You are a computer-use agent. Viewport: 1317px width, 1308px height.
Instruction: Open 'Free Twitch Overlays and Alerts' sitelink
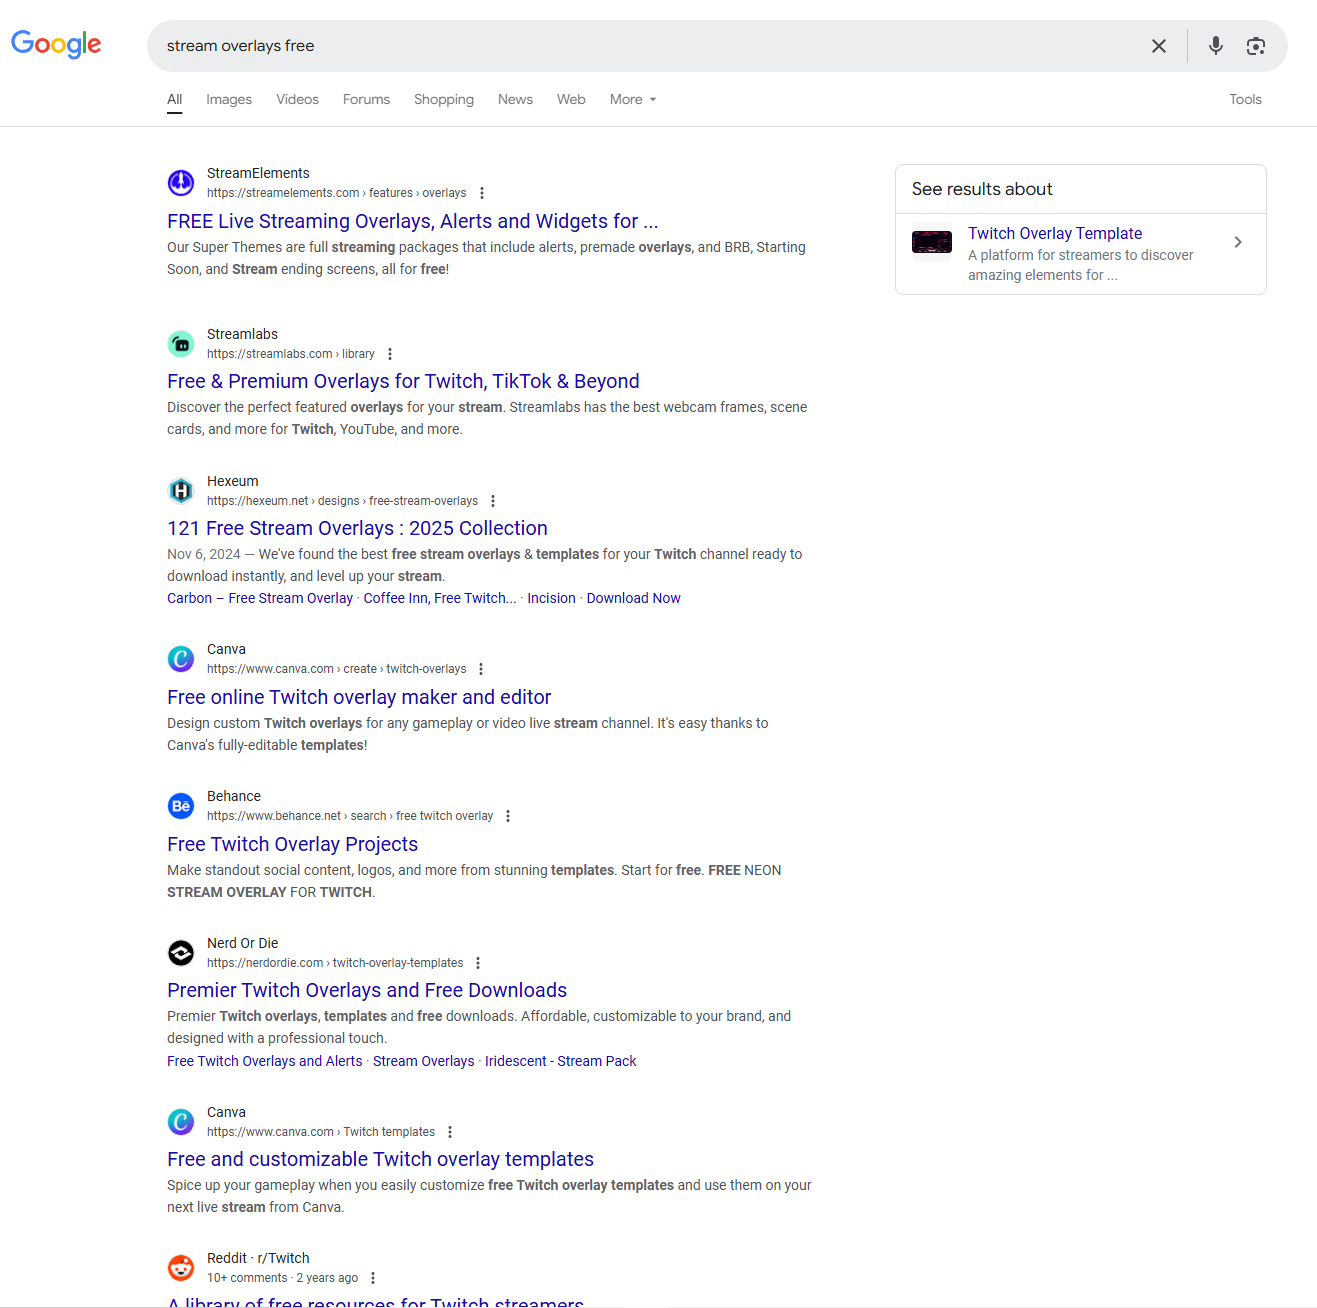click(265, 1061)
